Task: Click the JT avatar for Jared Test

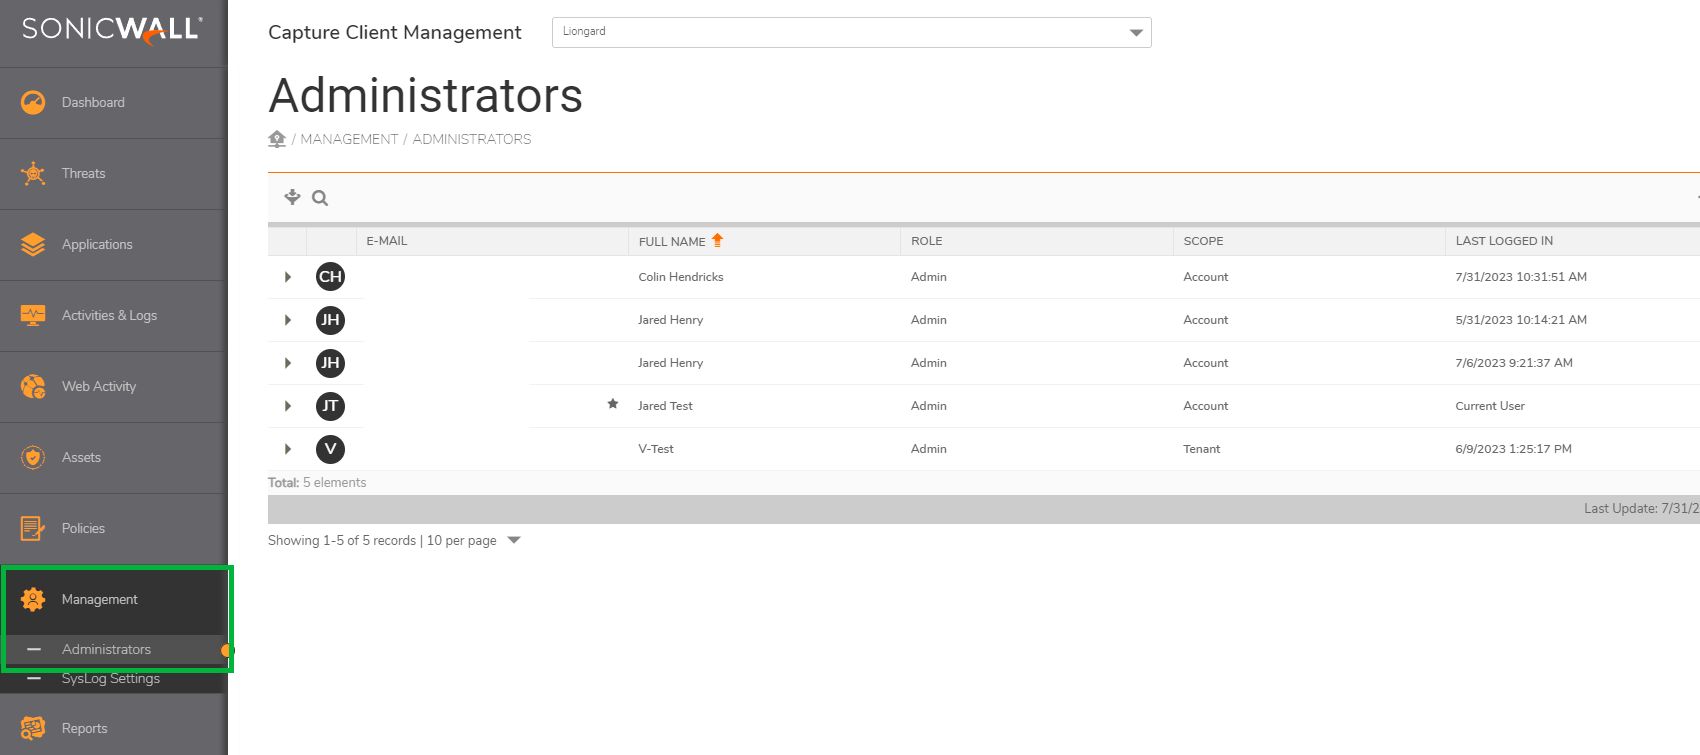Action: (x=330, y=406)
